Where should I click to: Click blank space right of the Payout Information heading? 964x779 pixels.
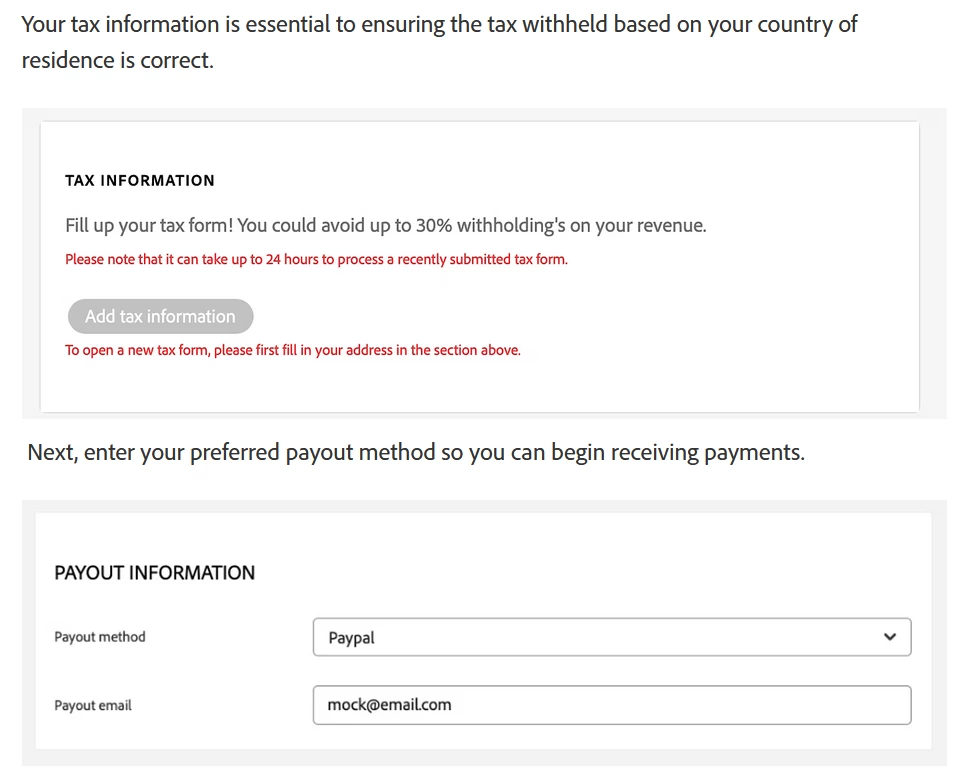click(584, 572)
